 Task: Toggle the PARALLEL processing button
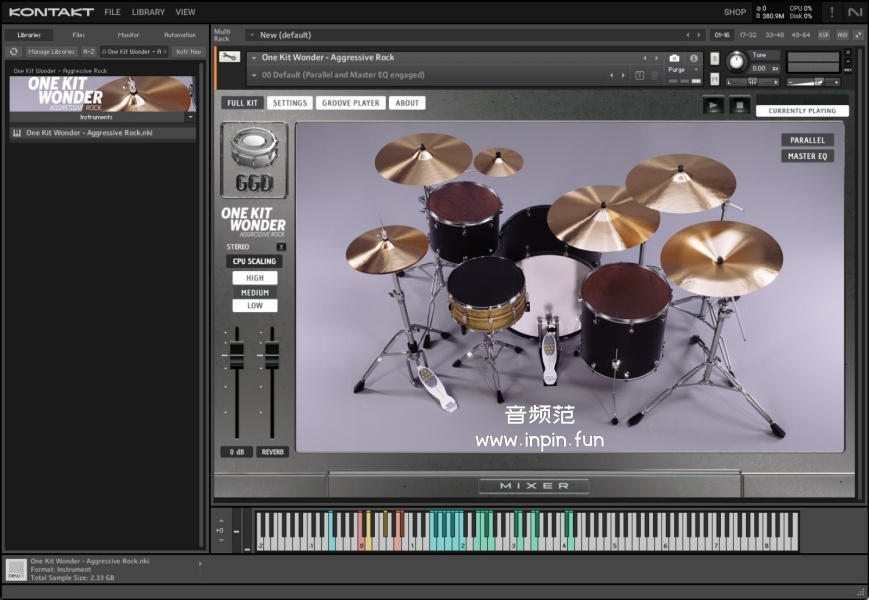(x=807, y=140)
